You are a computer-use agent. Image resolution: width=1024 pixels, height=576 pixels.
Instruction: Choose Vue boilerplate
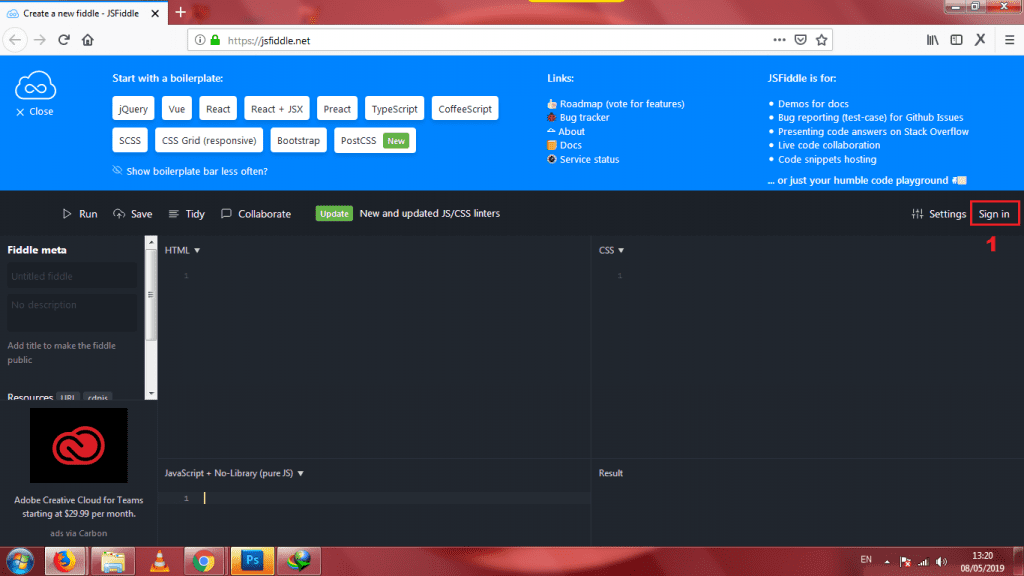(176, 108)
